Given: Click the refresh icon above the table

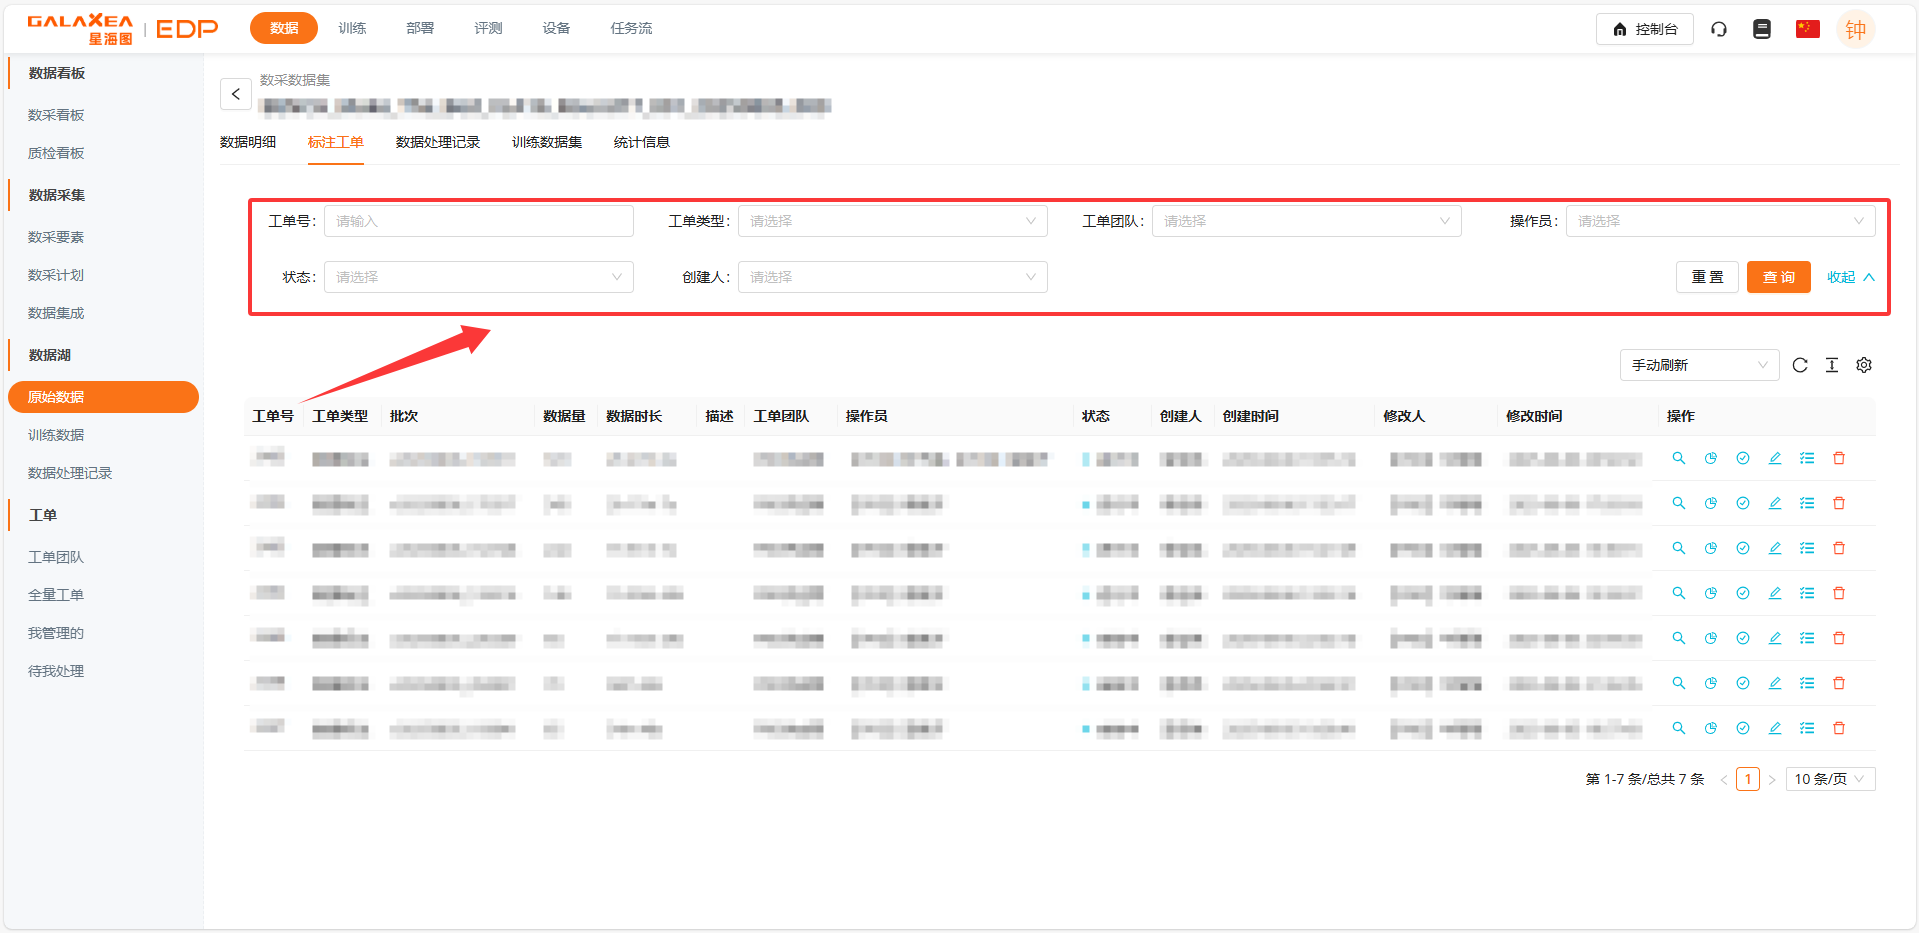Looking at the screenshot, I should pos(1800,365).
